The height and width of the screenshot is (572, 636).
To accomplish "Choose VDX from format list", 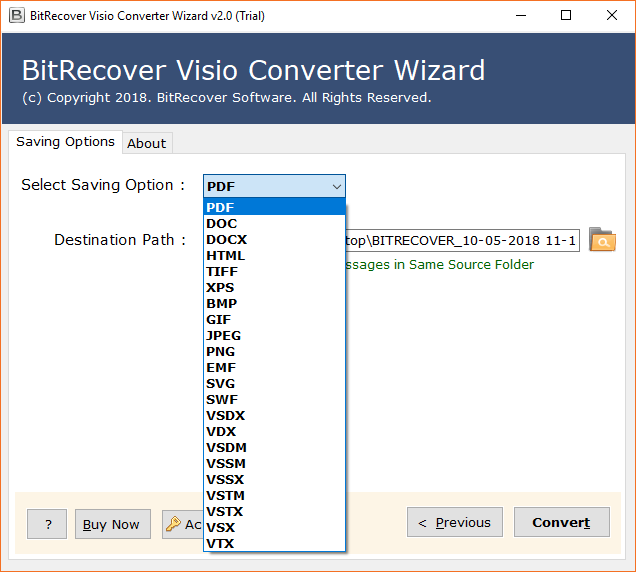I will (274, 432).
